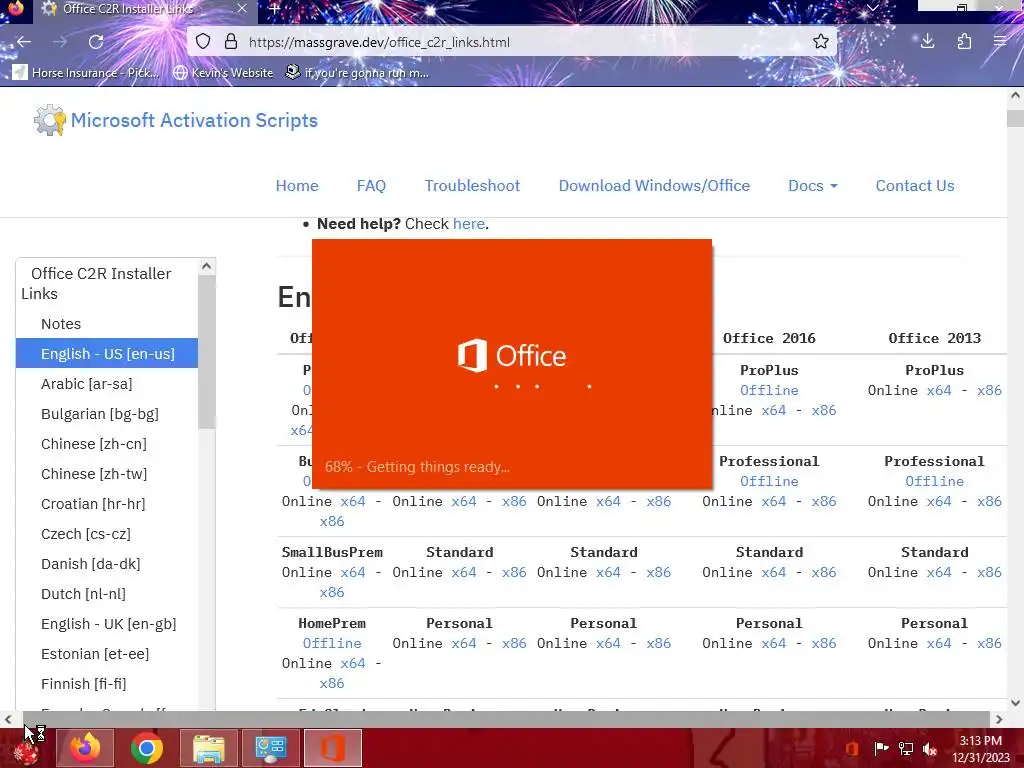
Task: Click SmallBusPrem Online x64 link
Action: [353, 572]
